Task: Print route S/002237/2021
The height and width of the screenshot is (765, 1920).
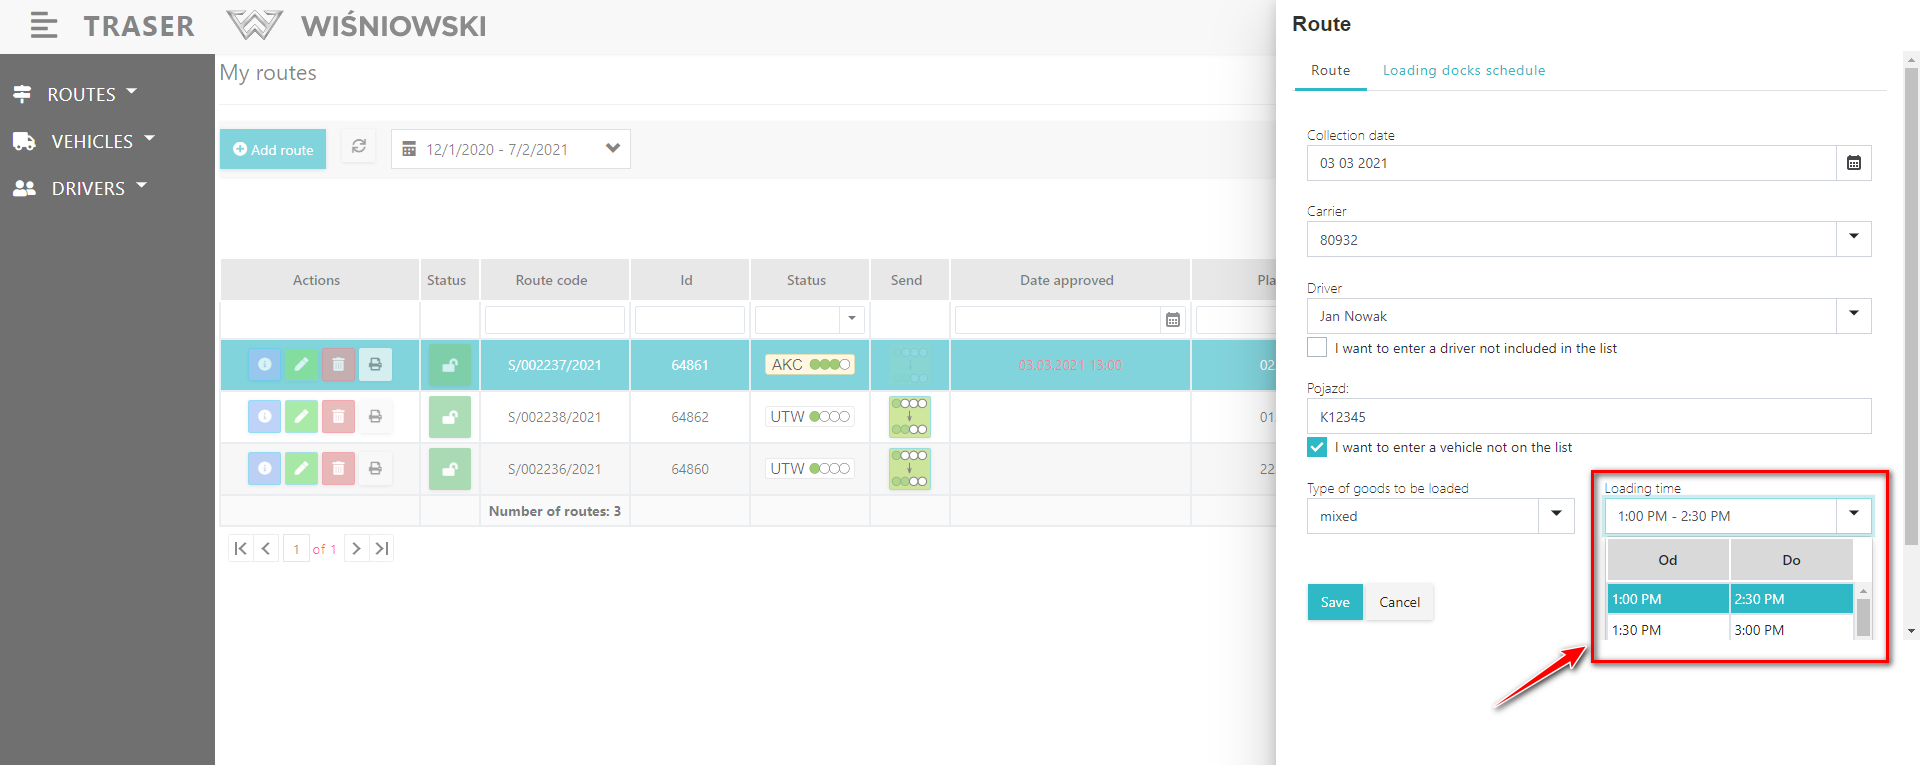Action: pos(375,365)
